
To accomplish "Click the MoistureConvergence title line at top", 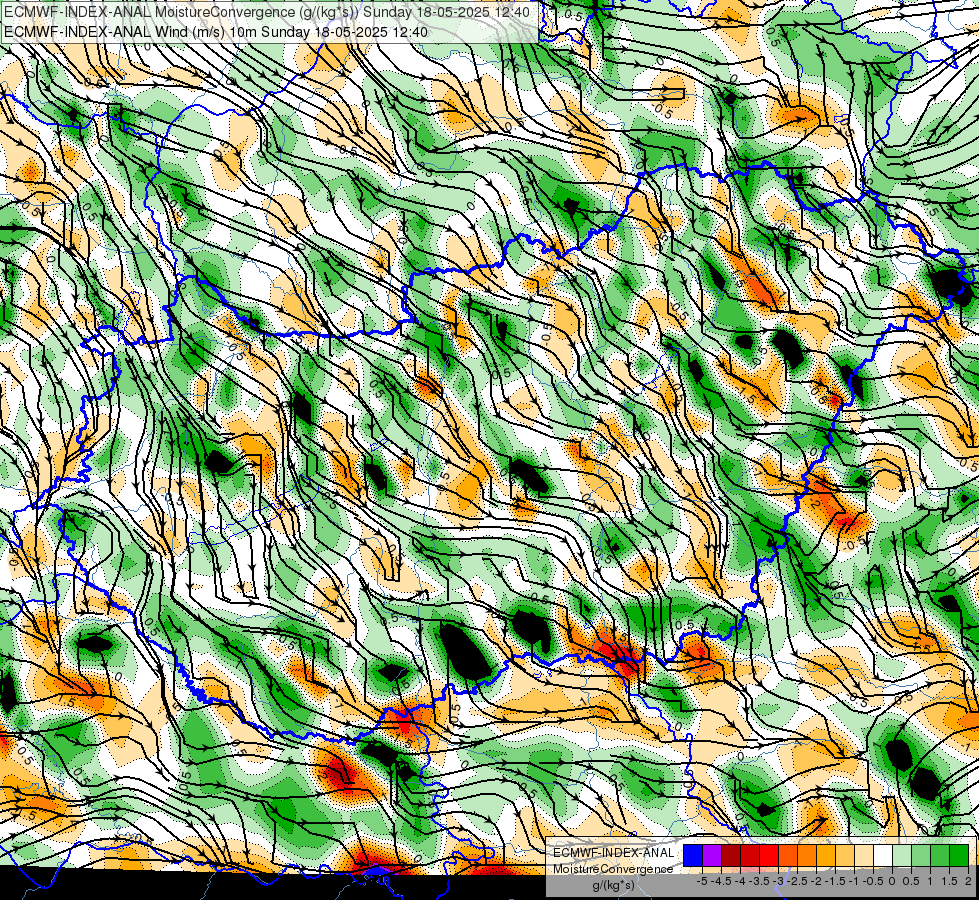I will pyautogui.click(x=267, y=12).
